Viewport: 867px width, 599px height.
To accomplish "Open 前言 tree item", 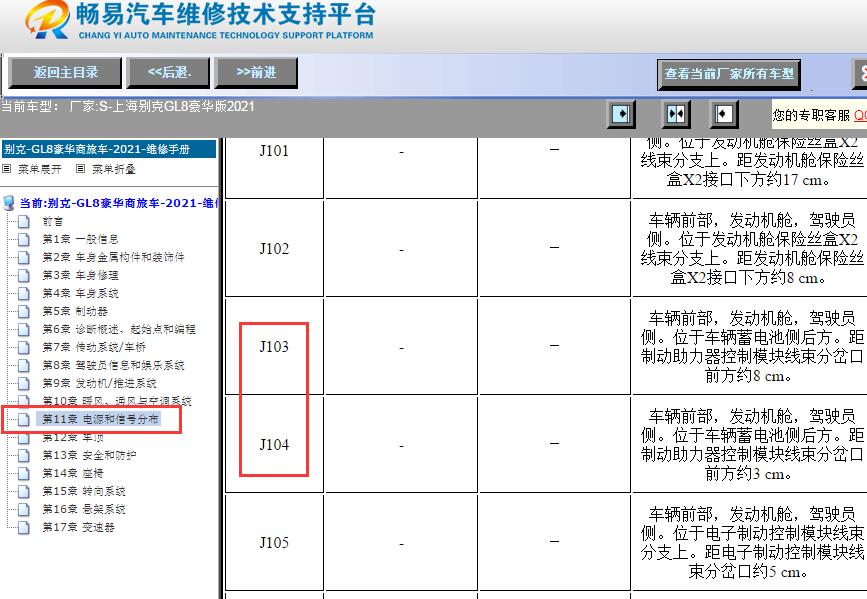I will 53,221.
